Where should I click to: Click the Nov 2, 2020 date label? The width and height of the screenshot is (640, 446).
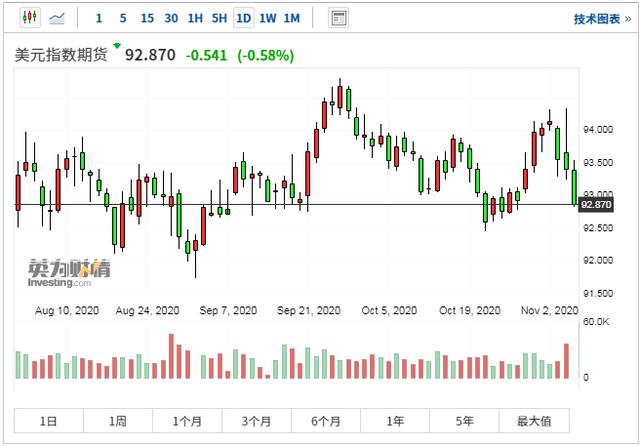click(x=549, y=311)
